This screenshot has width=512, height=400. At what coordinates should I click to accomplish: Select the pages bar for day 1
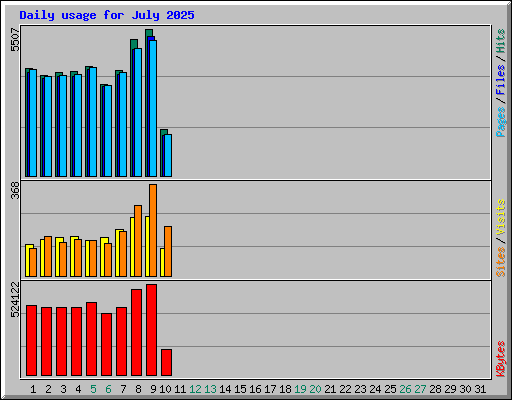point(33,123)
